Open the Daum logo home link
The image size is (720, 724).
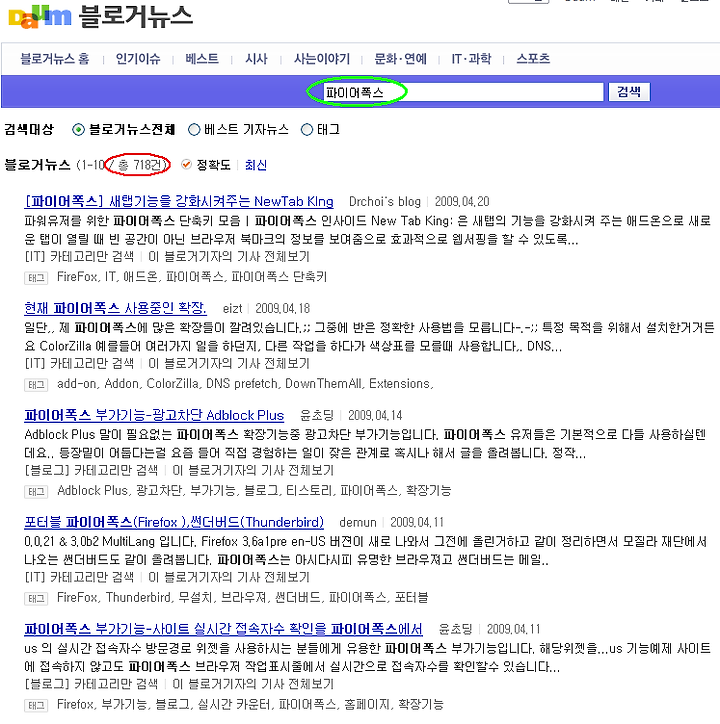point(40,17)
